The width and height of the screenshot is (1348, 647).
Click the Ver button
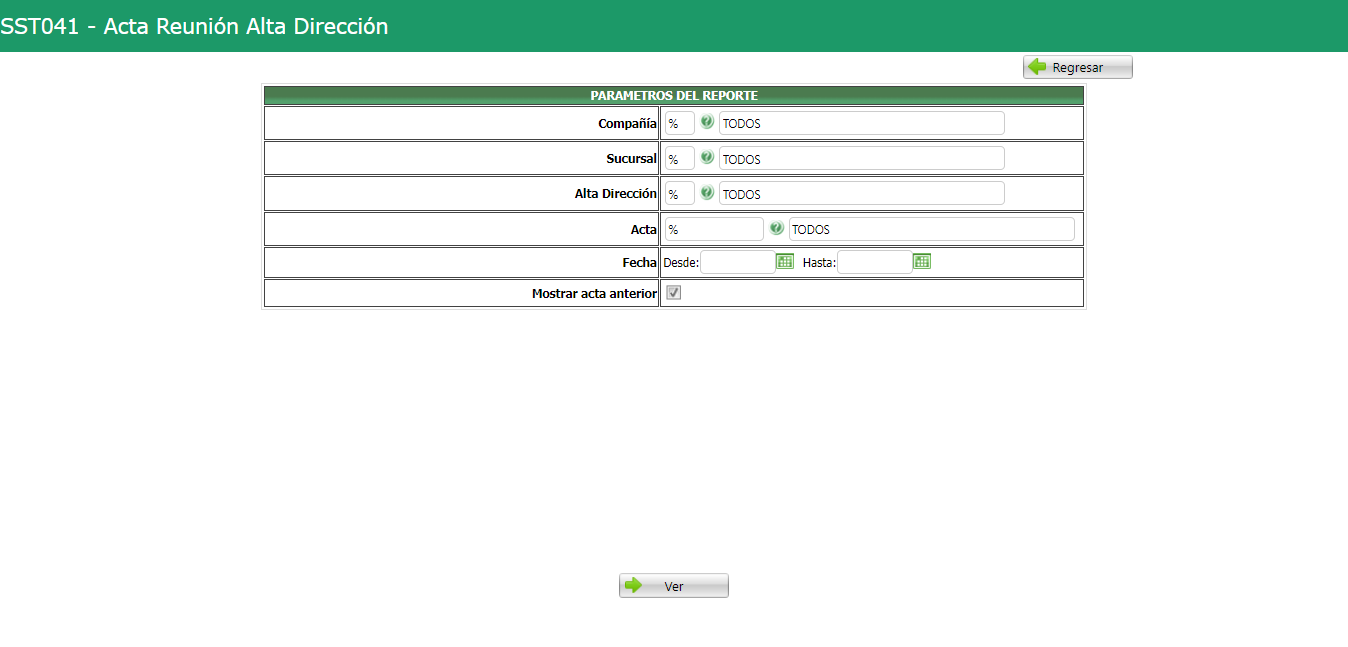[674, 586]
